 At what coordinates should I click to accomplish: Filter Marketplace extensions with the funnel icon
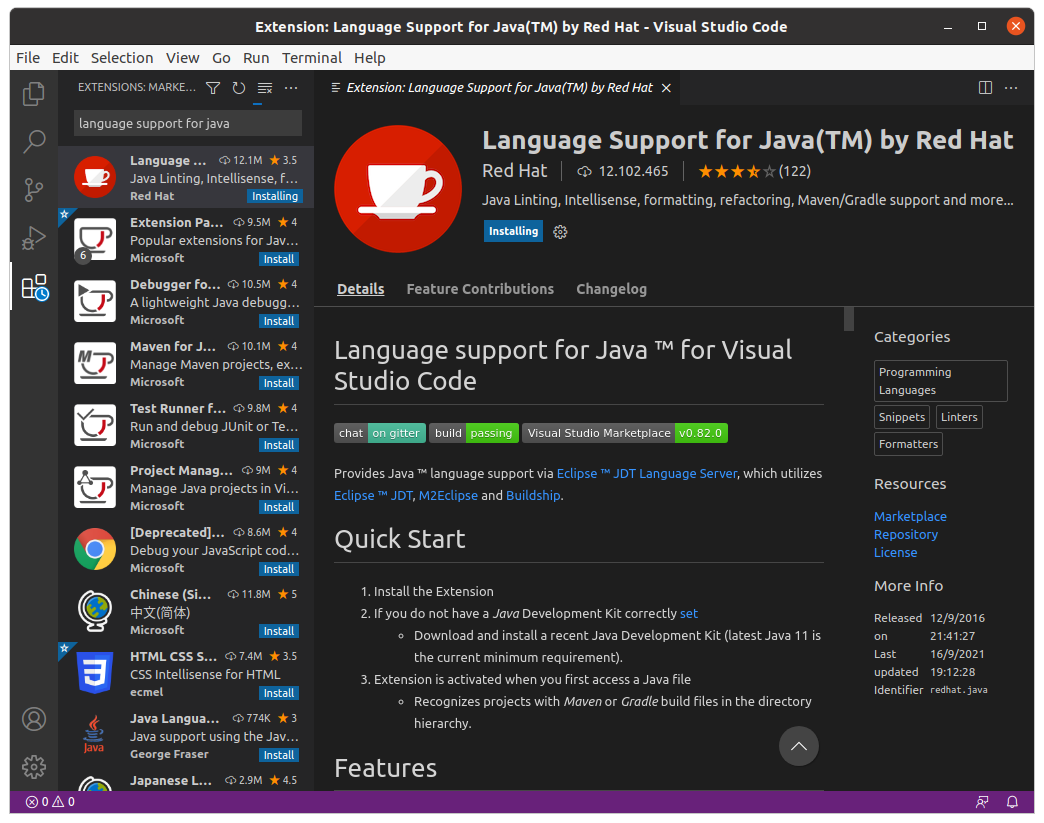212,88
